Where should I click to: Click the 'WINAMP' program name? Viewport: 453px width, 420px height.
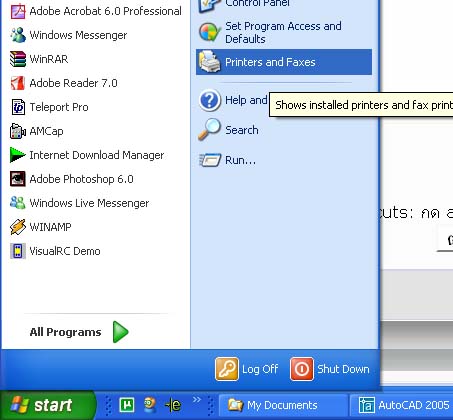pos(50,227)
